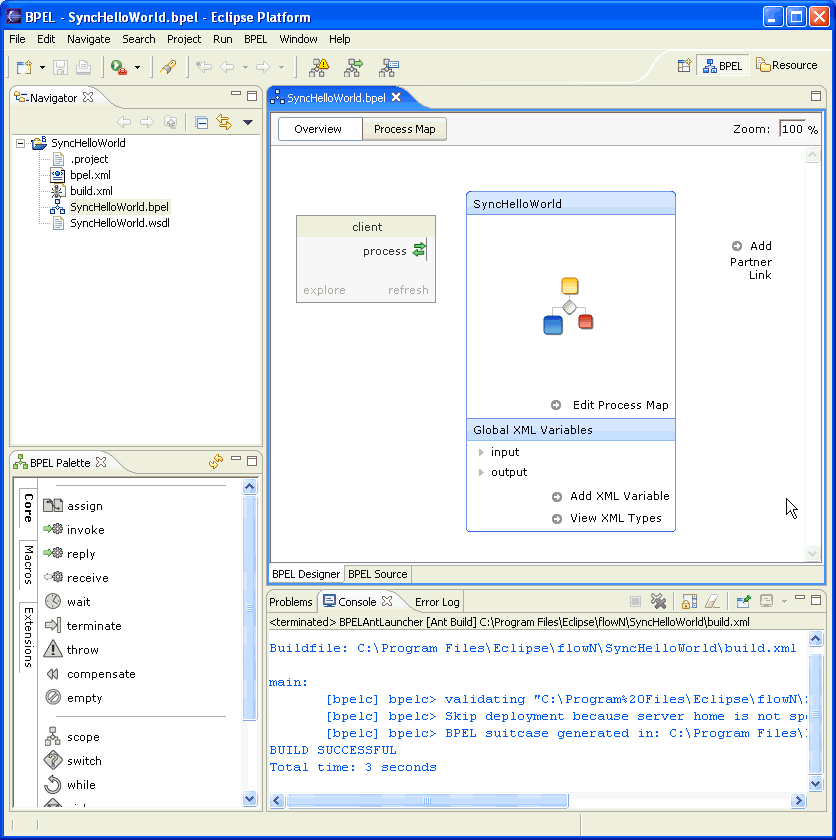Screen dimensions: 836x840
Task: Toggle the Pin Console icon
Action: tap(743, 602)
